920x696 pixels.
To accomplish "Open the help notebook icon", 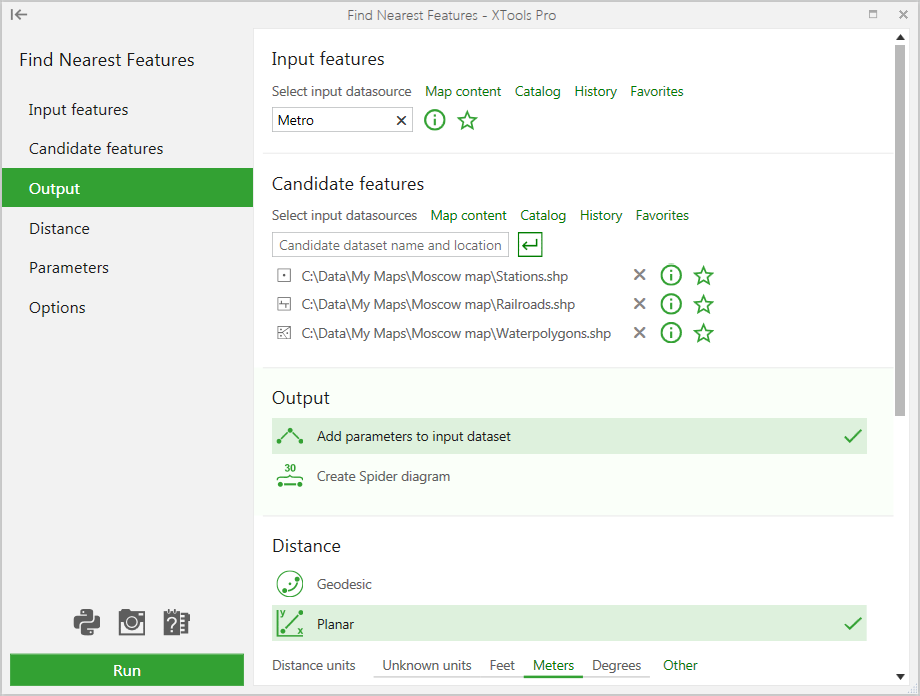I will pyautogui.click(x=177, y=623).
